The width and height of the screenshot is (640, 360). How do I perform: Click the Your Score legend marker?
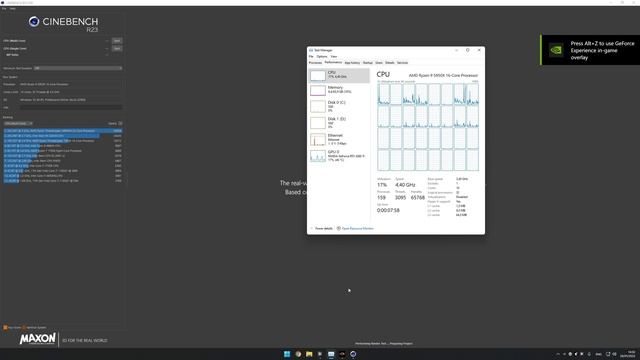[5, 327]
